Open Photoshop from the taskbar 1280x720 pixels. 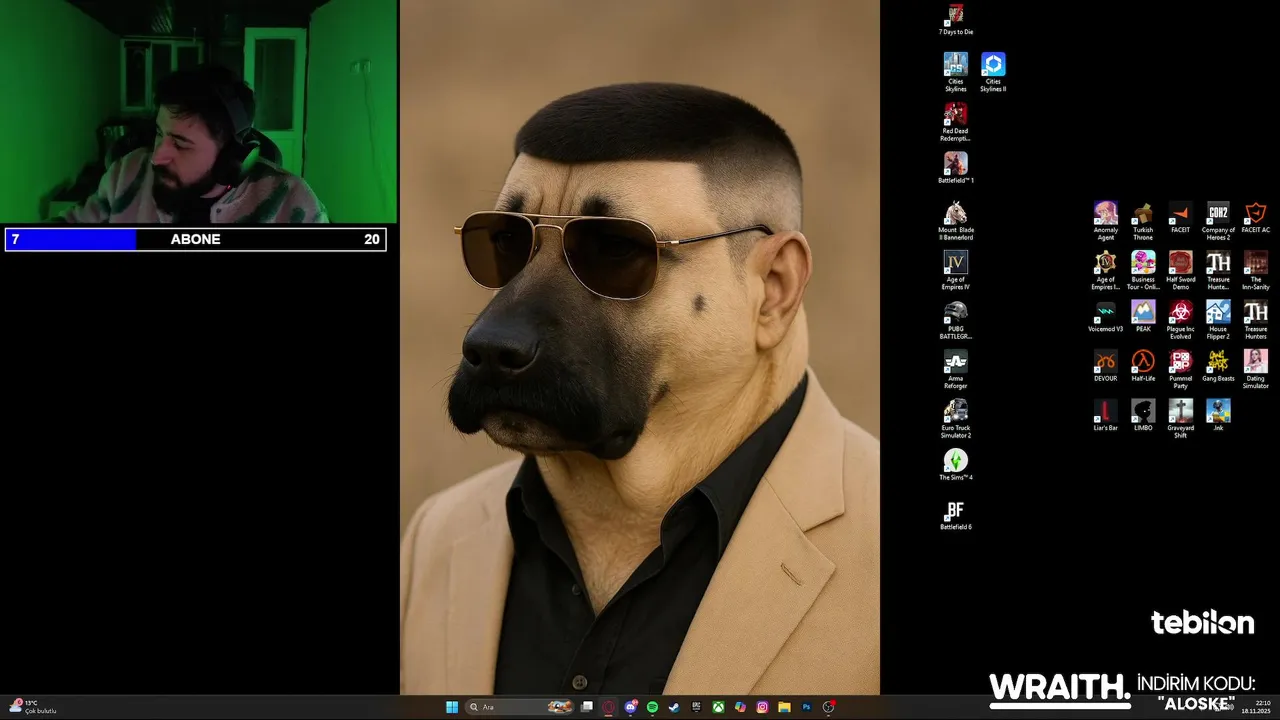806,707
